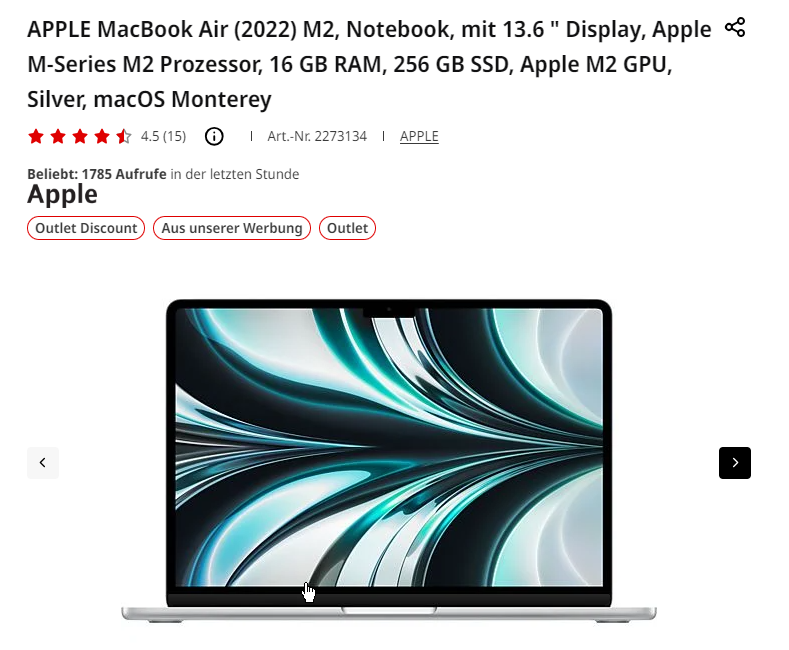Click the second red rating star
This screenshot has height=650, width=789.
[x=58, y=136]
